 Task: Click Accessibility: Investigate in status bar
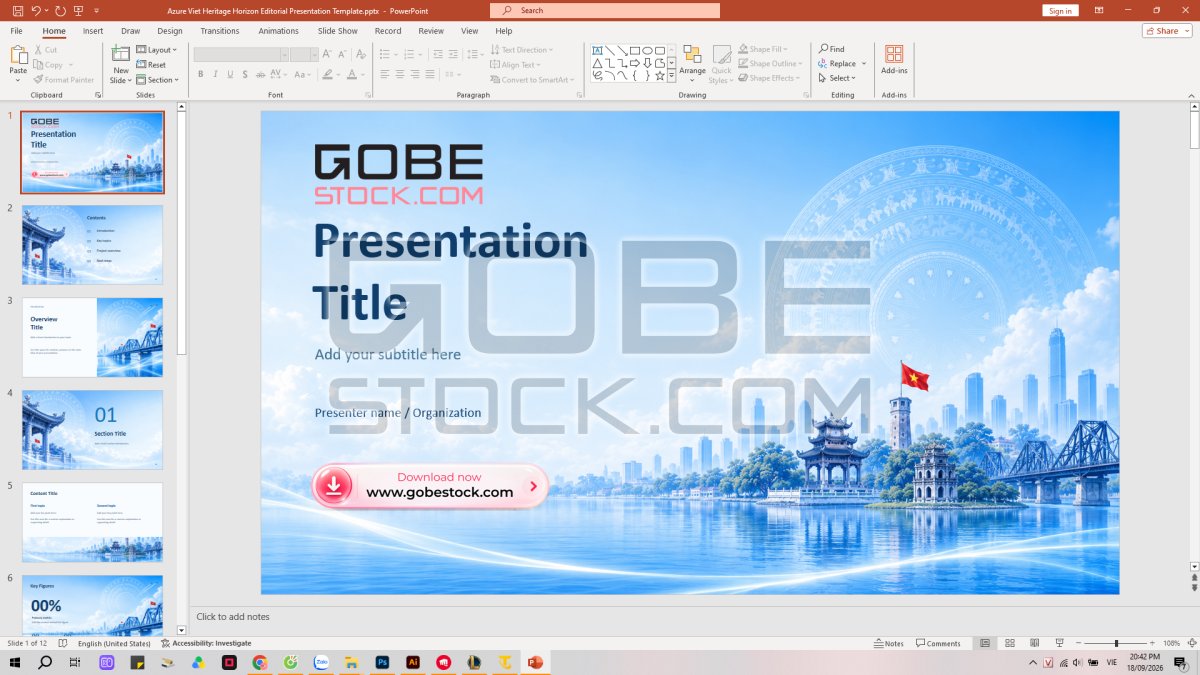click(206, 643)
